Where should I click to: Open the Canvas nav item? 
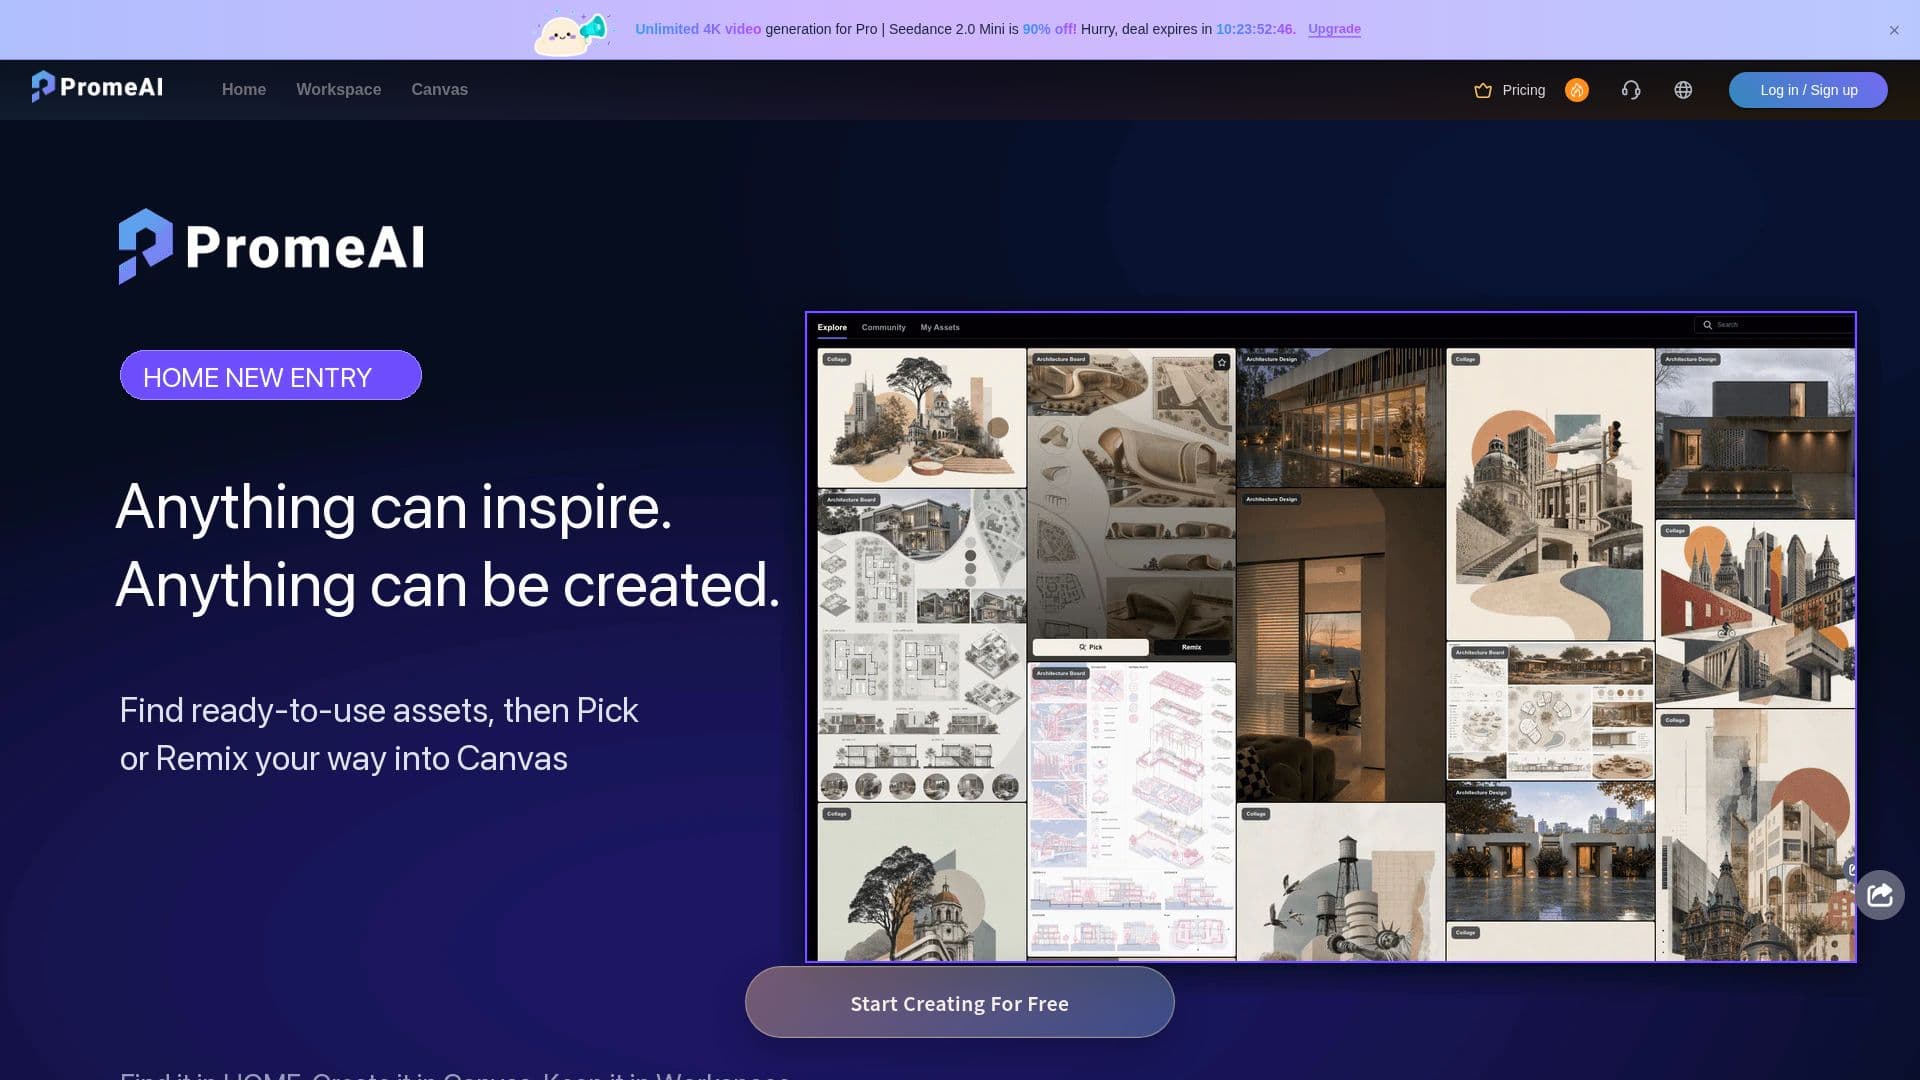[x=439, y=89]
